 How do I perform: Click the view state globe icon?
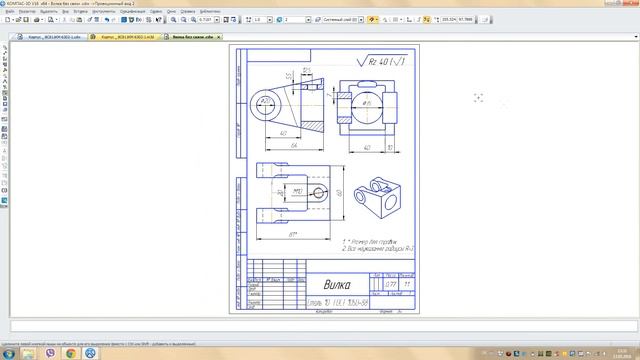[279, 20]
